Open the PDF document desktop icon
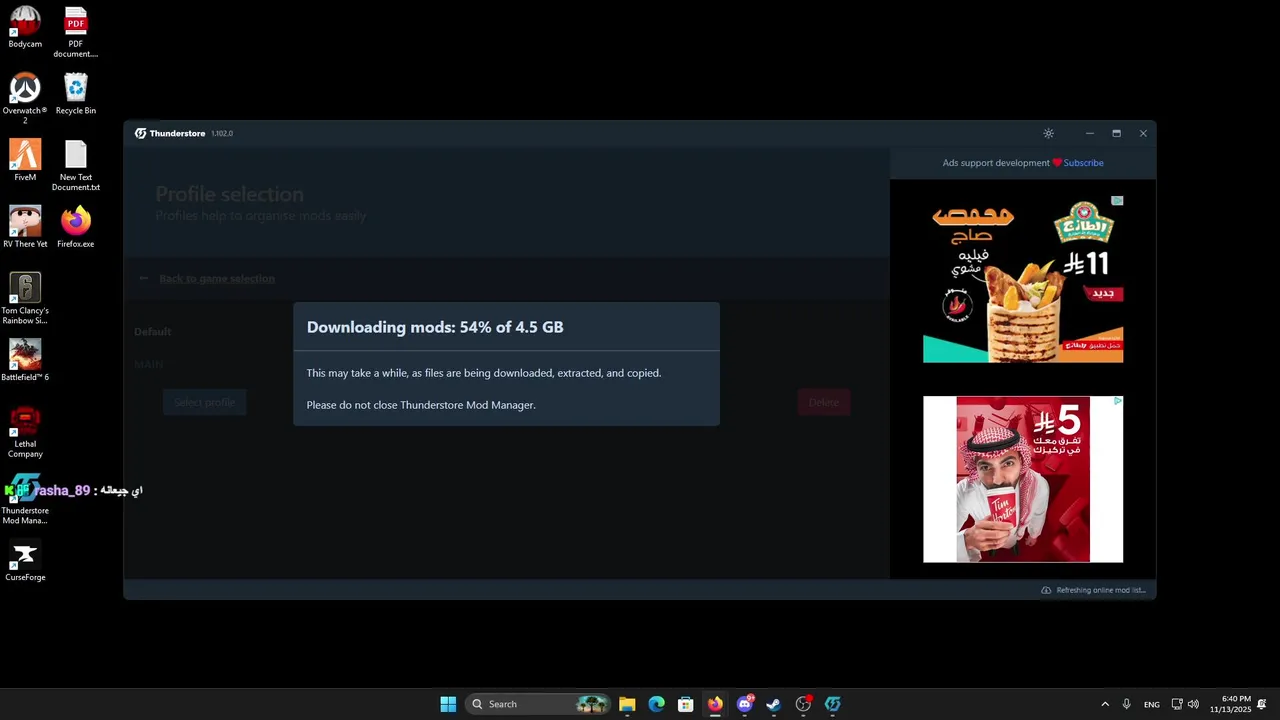Image resolution: width=1280 pixels, height=720 pixels. [x=75, y=32]
